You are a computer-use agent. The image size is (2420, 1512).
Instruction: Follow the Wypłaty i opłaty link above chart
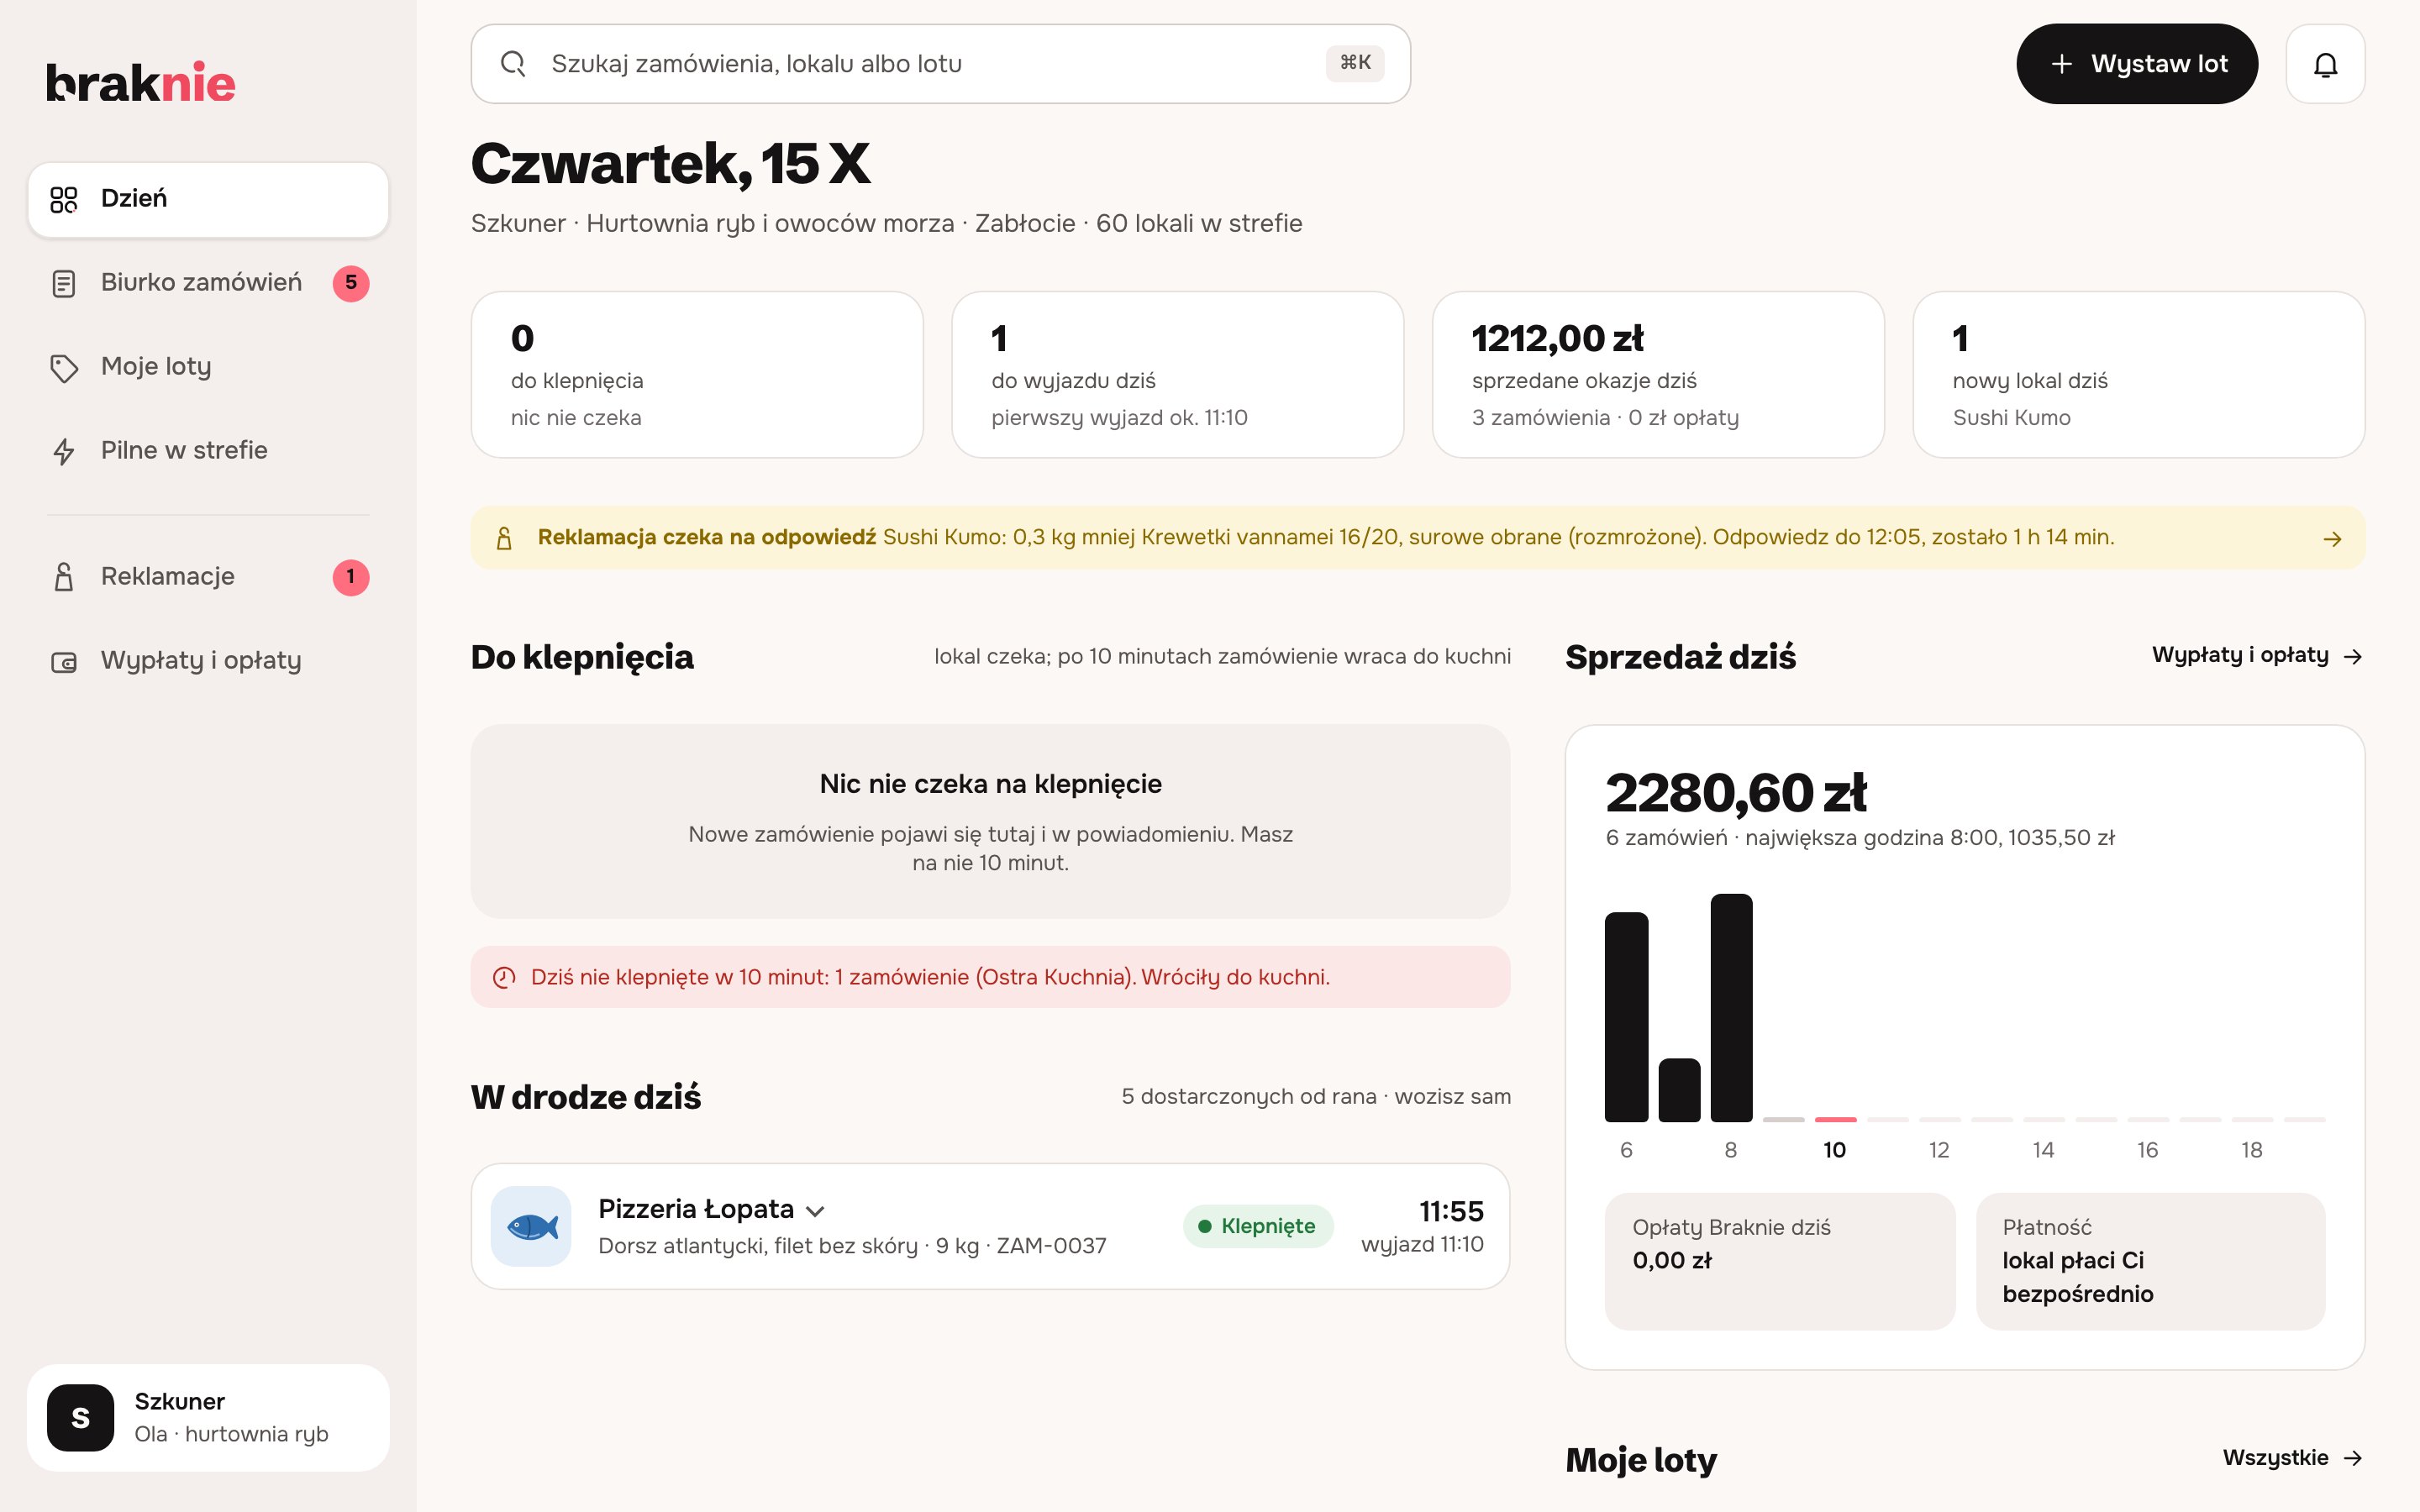coord(2257,656)
